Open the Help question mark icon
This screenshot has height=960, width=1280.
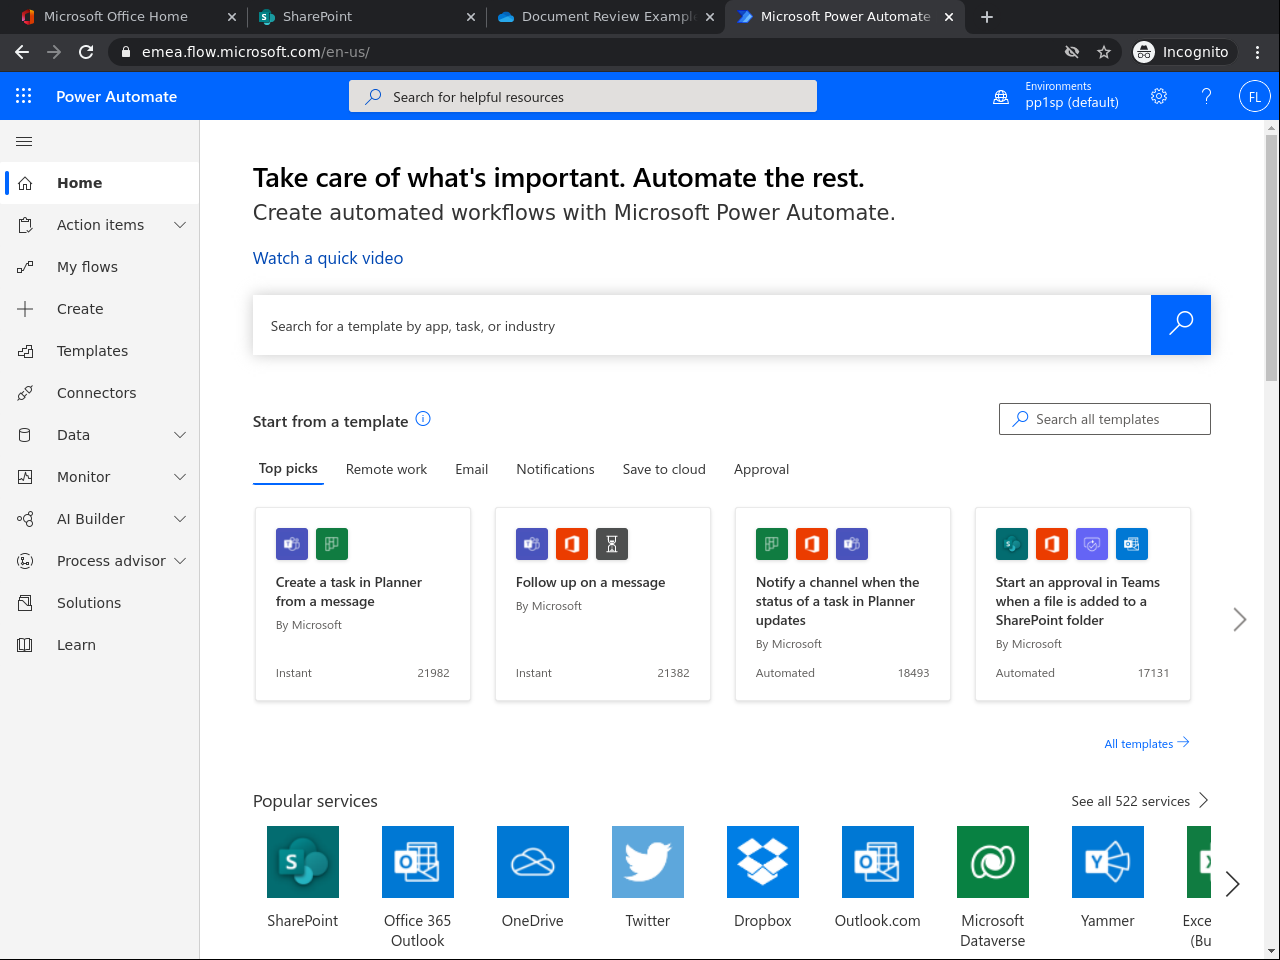(x=1206, y=96)
